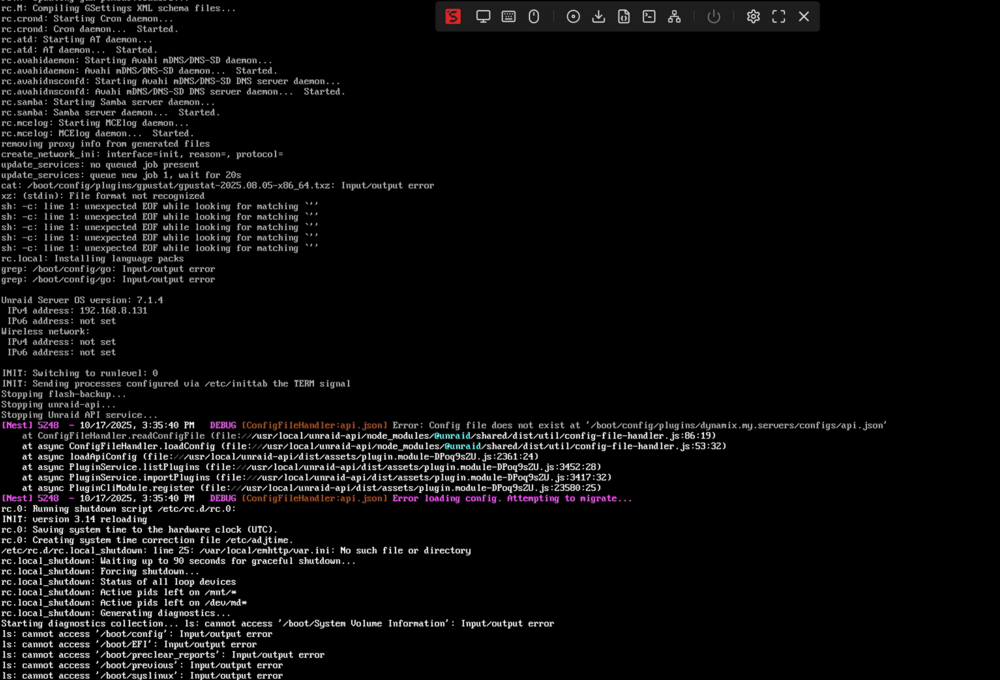
Task: Click 'removing proxy info from generated files' line
Action: (105, 144)
